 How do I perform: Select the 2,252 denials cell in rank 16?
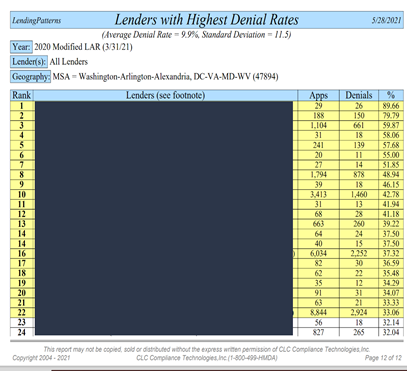[359, 253]
